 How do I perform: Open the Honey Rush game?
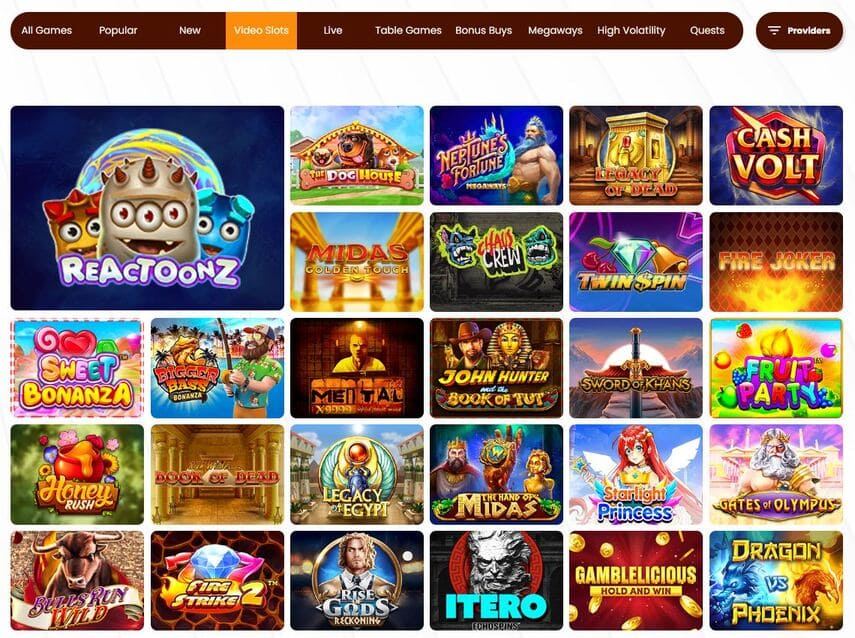pyautogui.click(x=77, y=474)
